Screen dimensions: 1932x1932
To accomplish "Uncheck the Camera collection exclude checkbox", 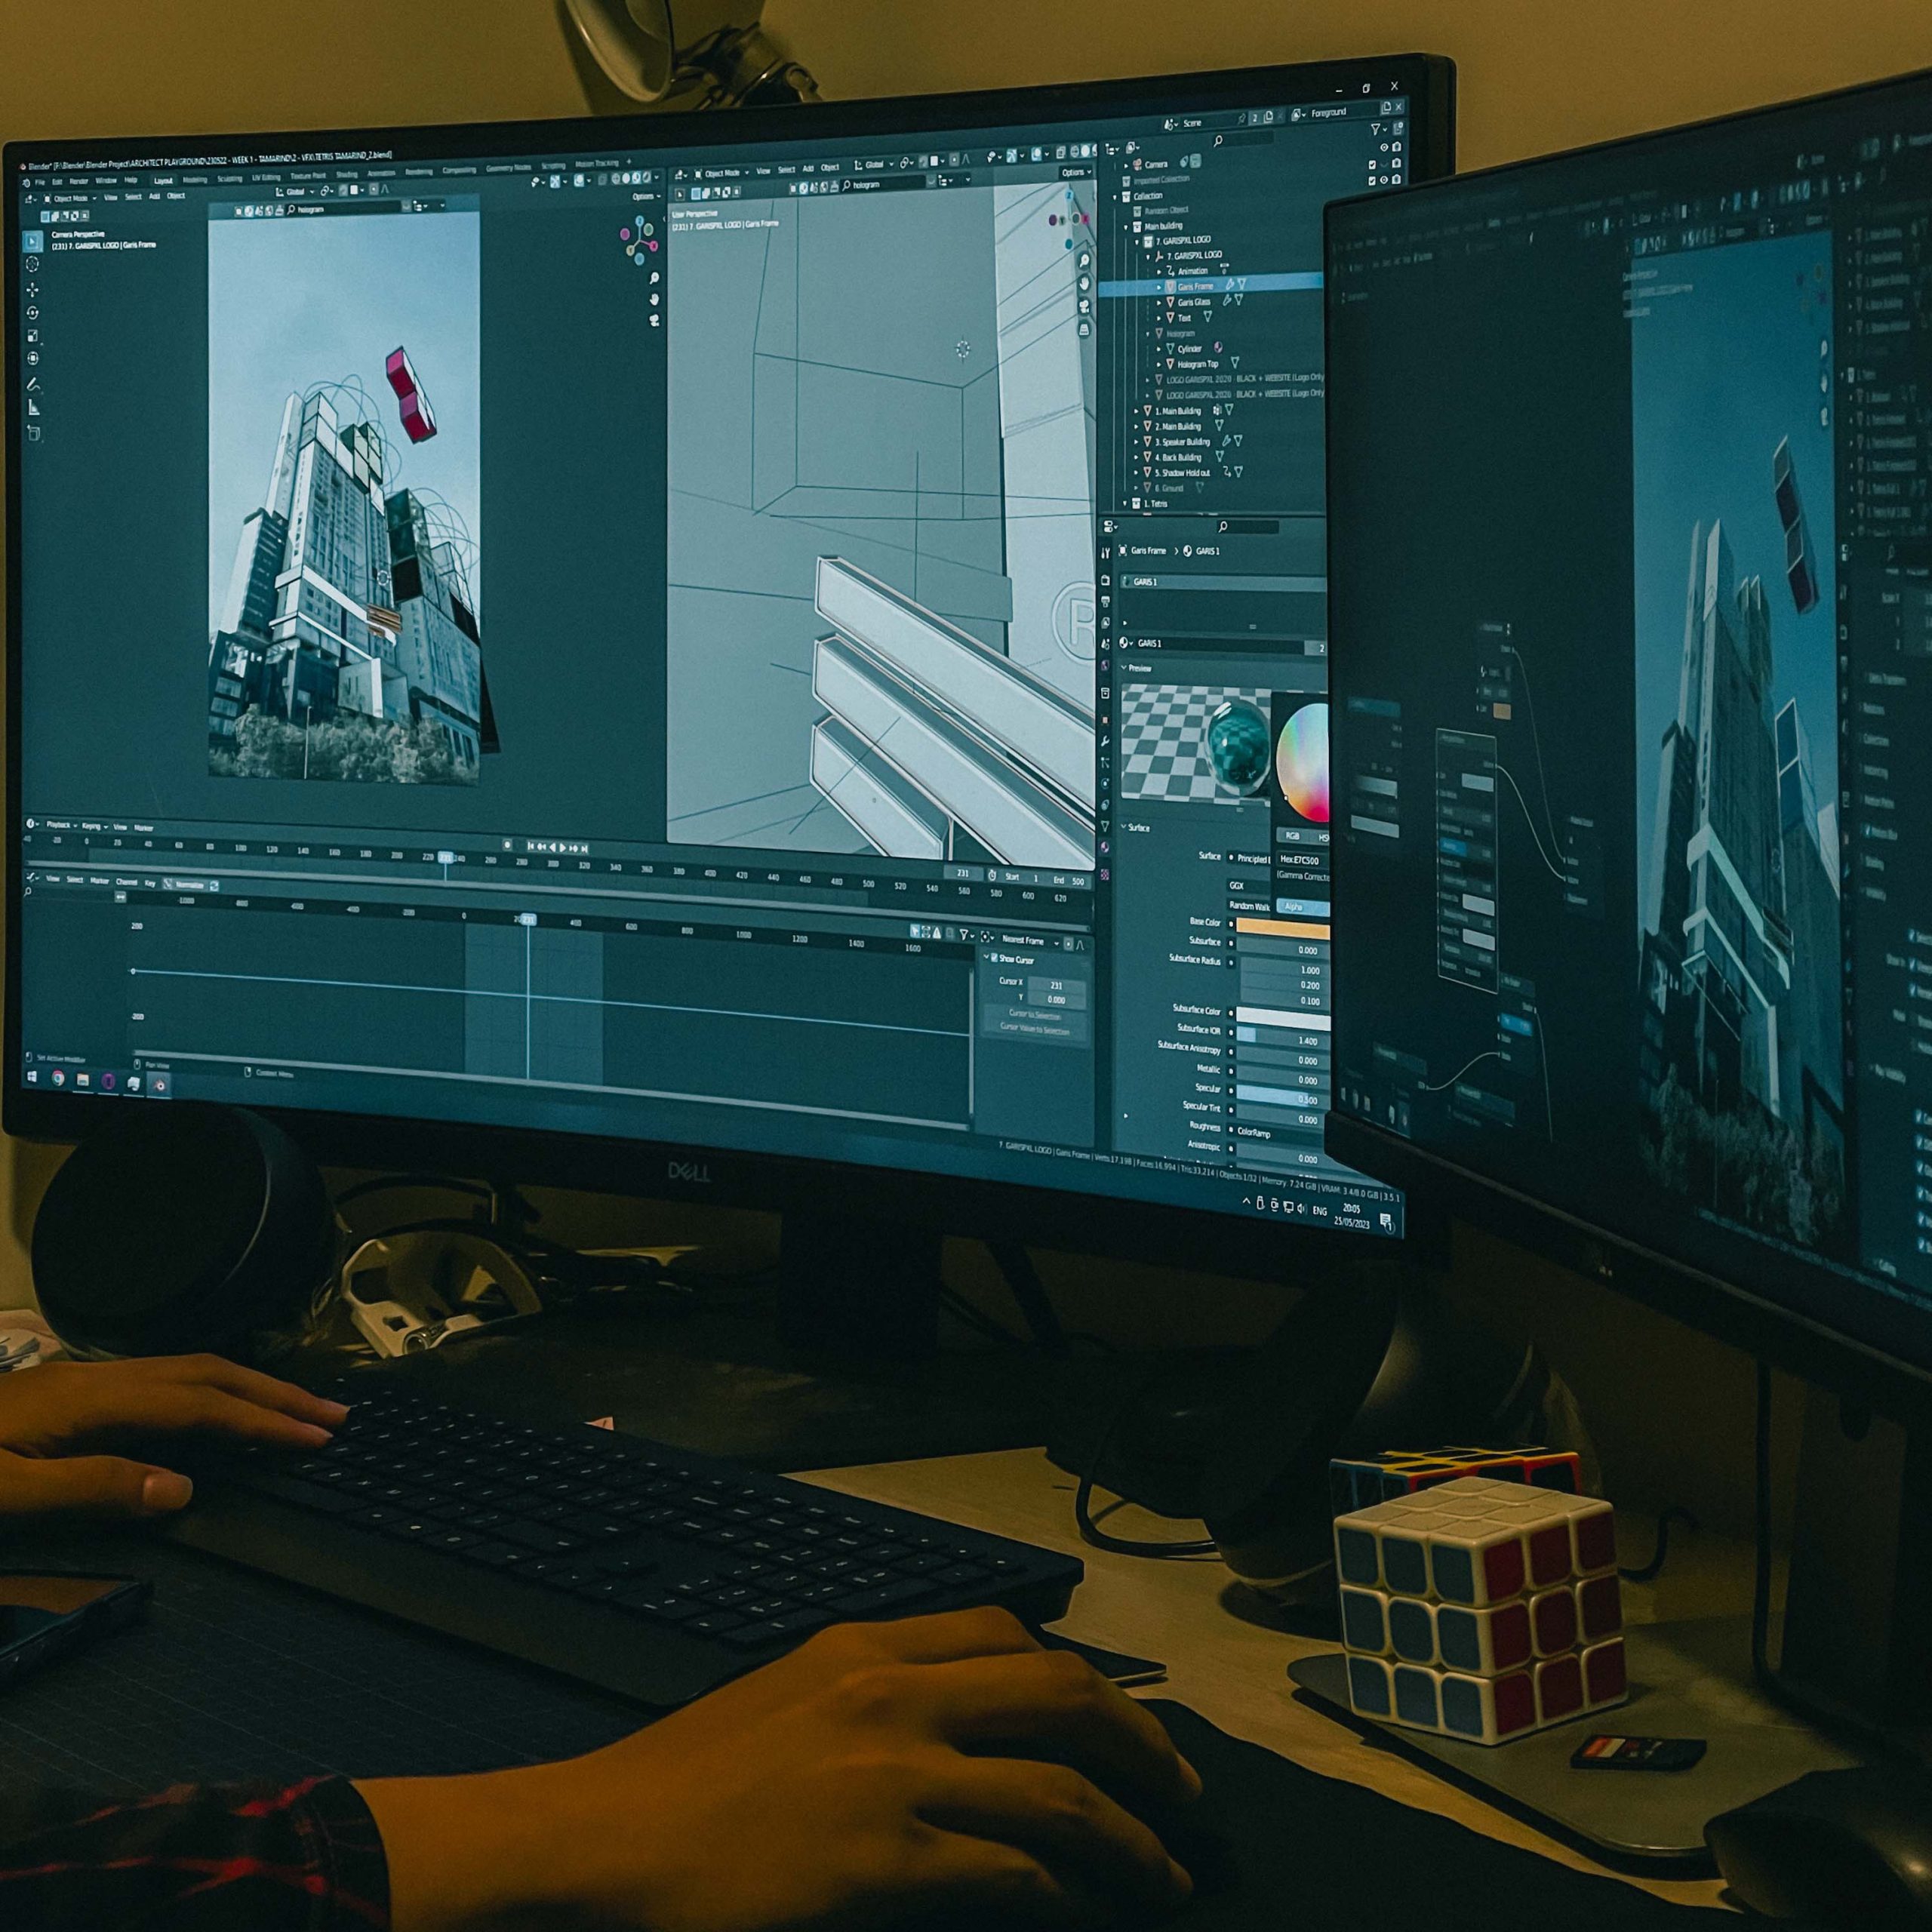I will (1372, 164).
